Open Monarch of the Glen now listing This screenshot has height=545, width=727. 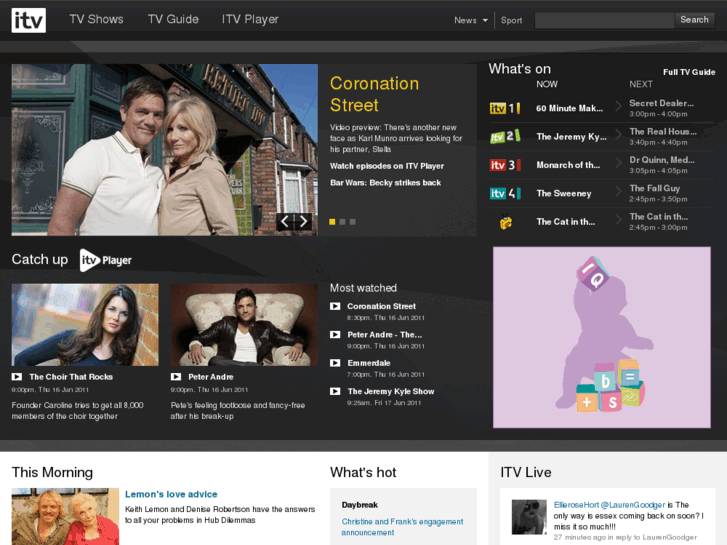[568, 165]
